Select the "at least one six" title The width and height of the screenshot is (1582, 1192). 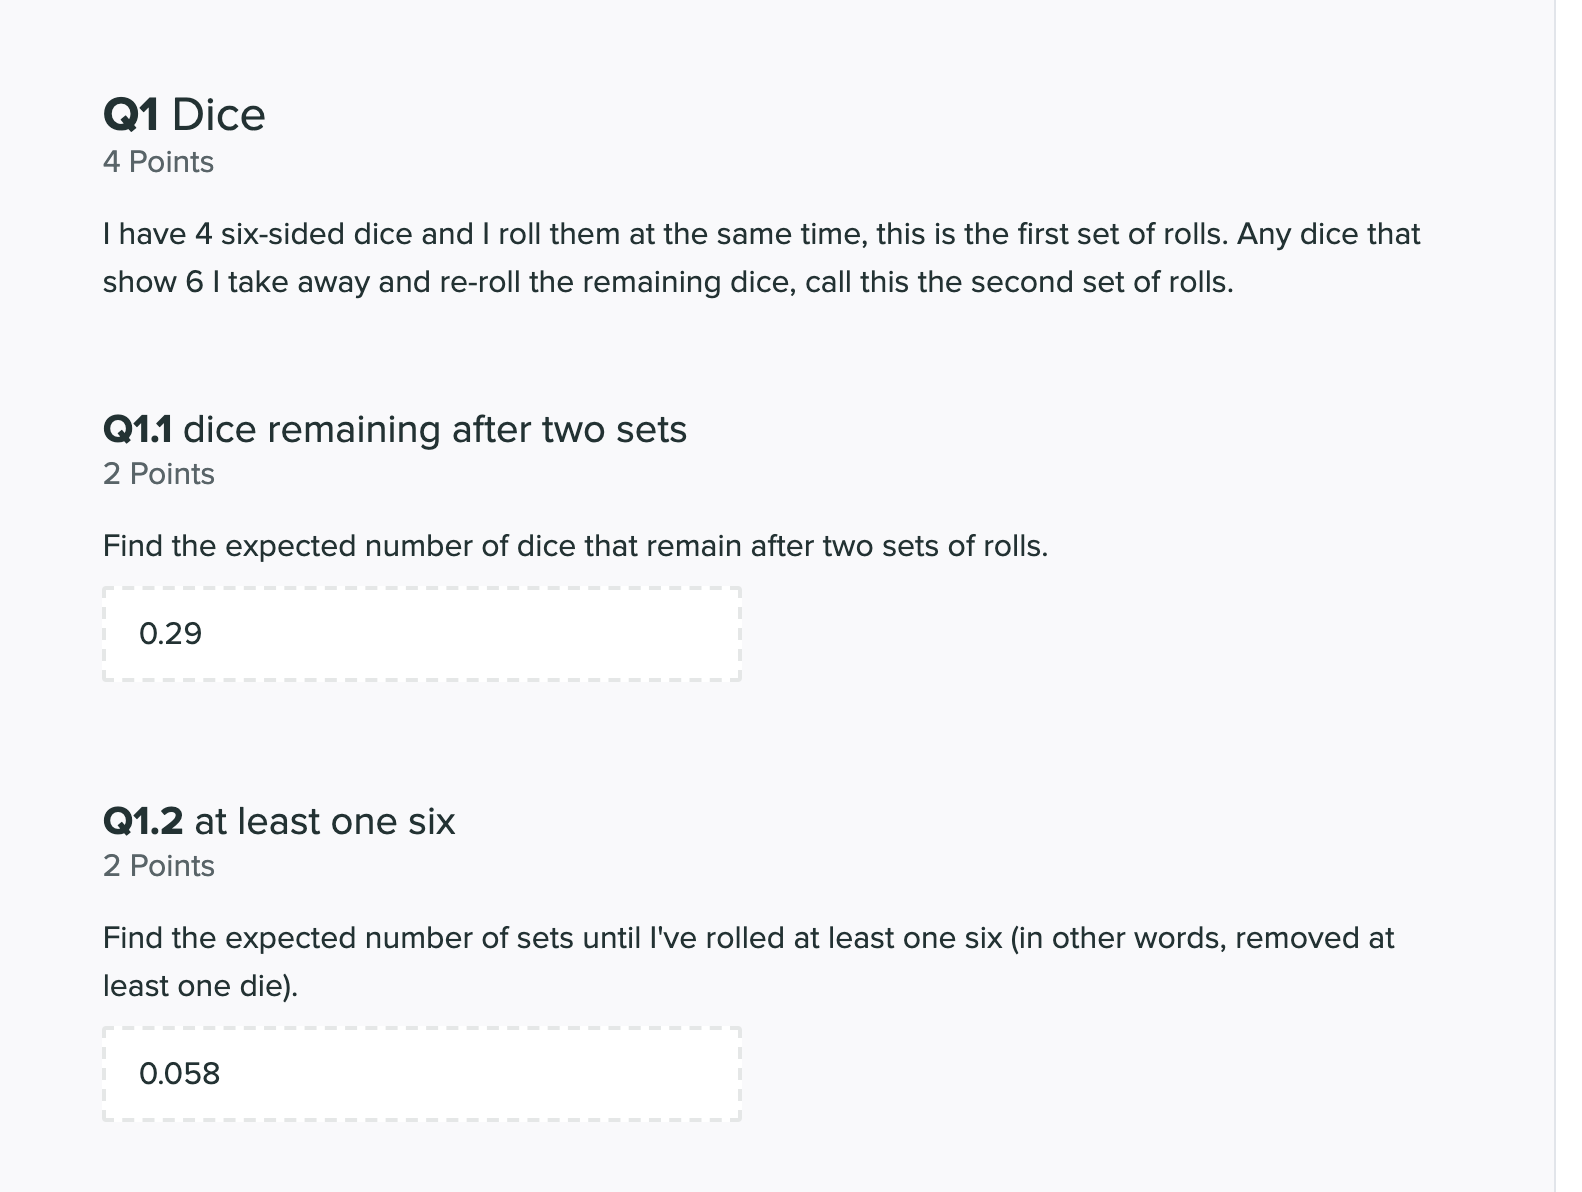point(324,822)
